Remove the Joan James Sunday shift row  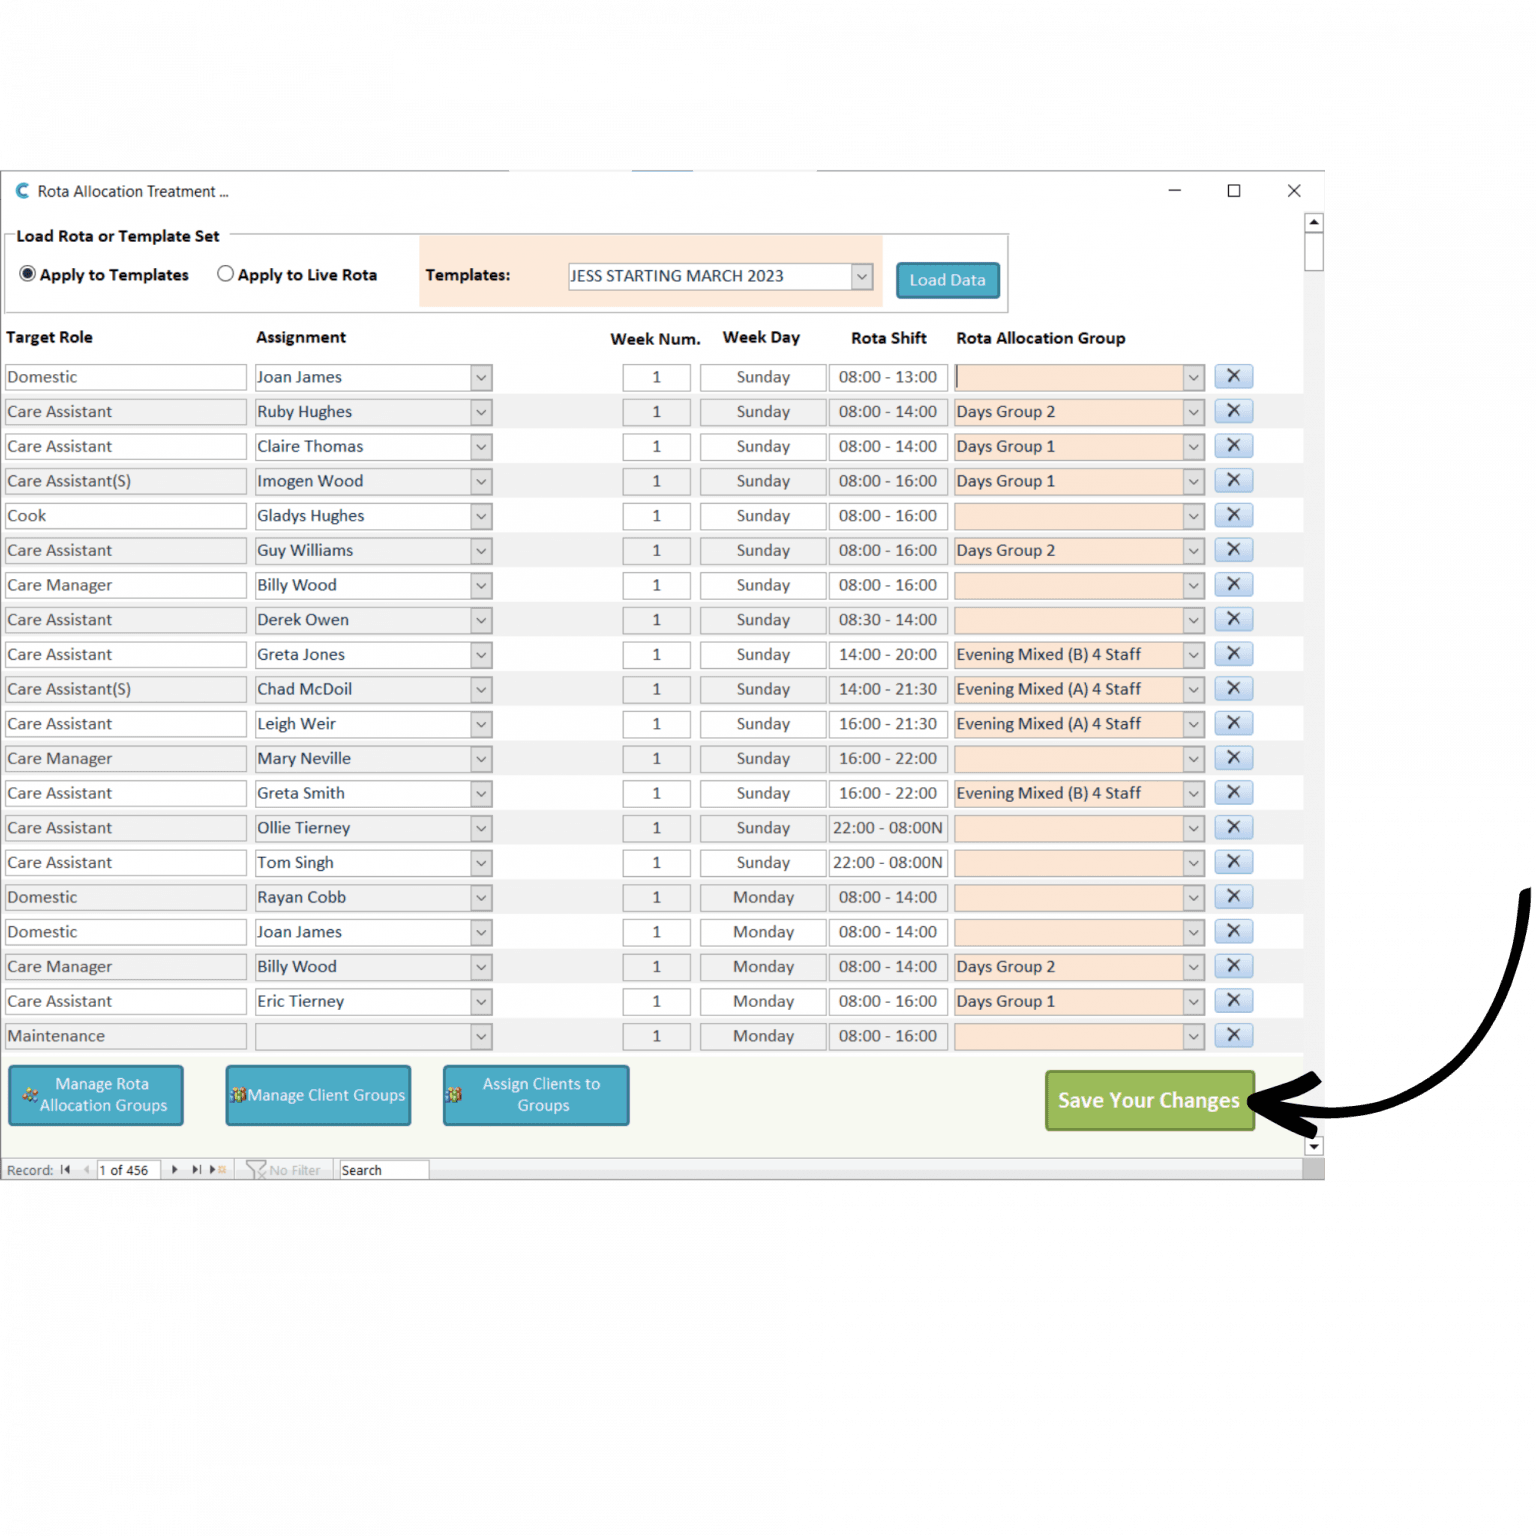(x=1233, y=377)
